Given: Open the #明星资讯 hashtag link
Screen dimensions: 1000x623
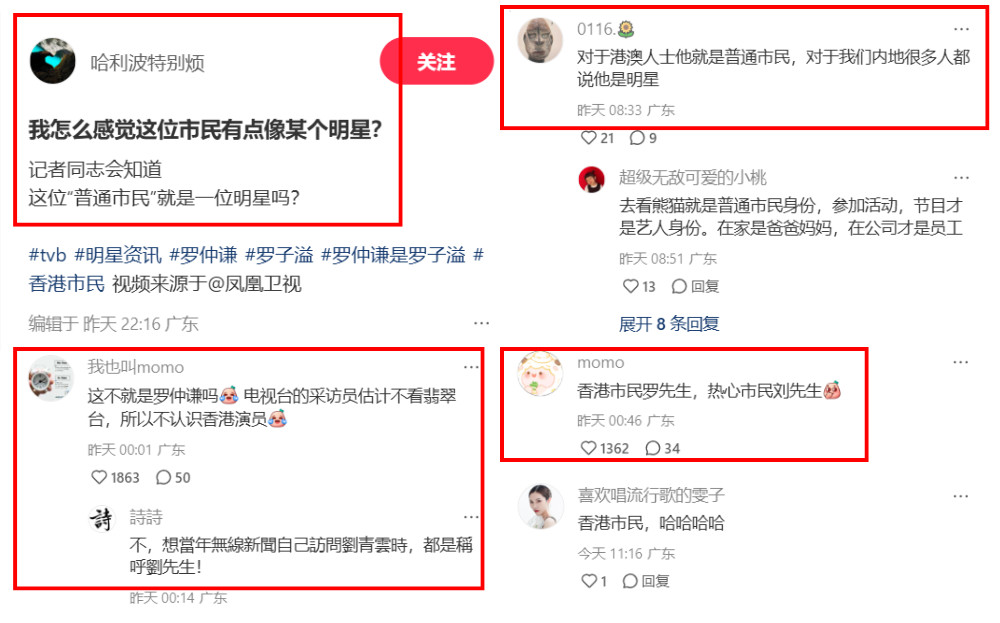Looking at the screenshot, I should 118,255.
